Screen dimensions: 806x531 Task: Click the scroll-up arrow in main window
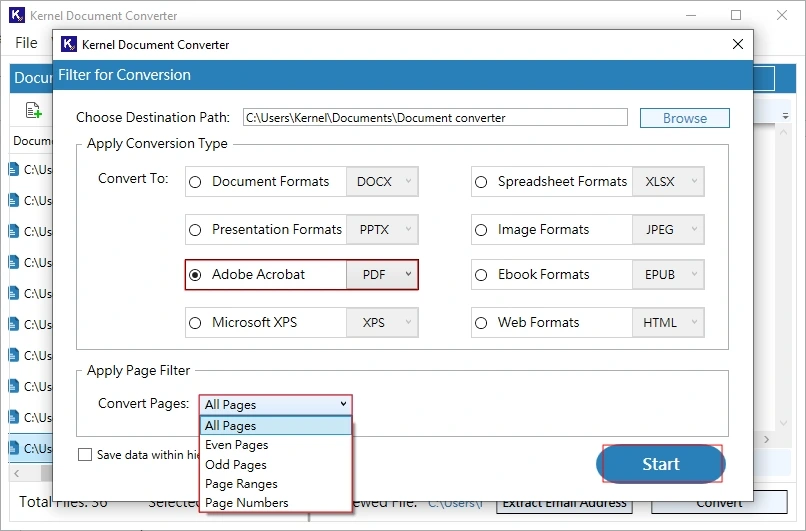point(783,133)
